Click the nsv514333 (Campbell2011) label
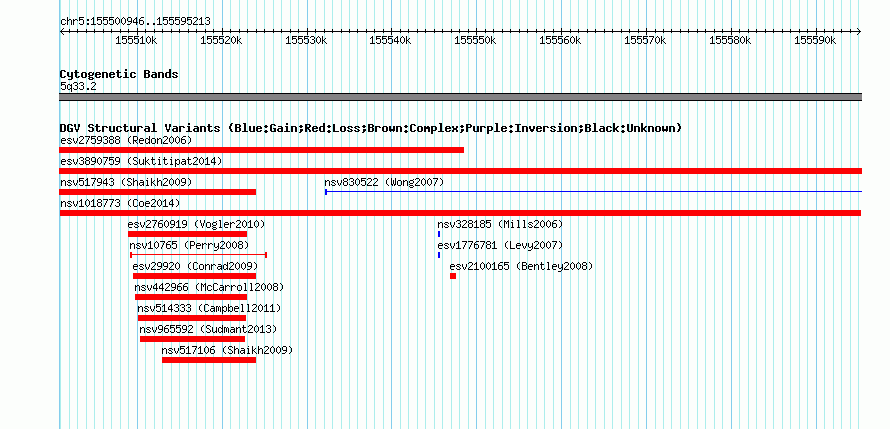The image size is (890, 429). click(209, 308)
